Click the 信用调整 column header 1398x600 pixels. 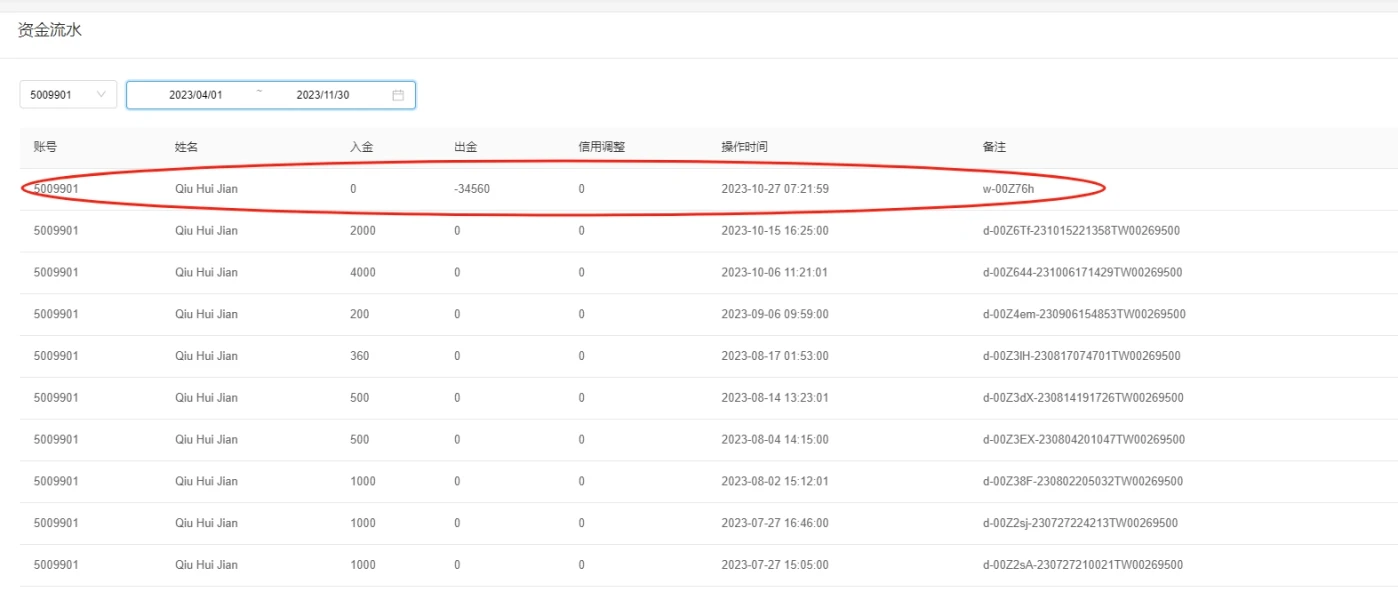click(601, 147)
